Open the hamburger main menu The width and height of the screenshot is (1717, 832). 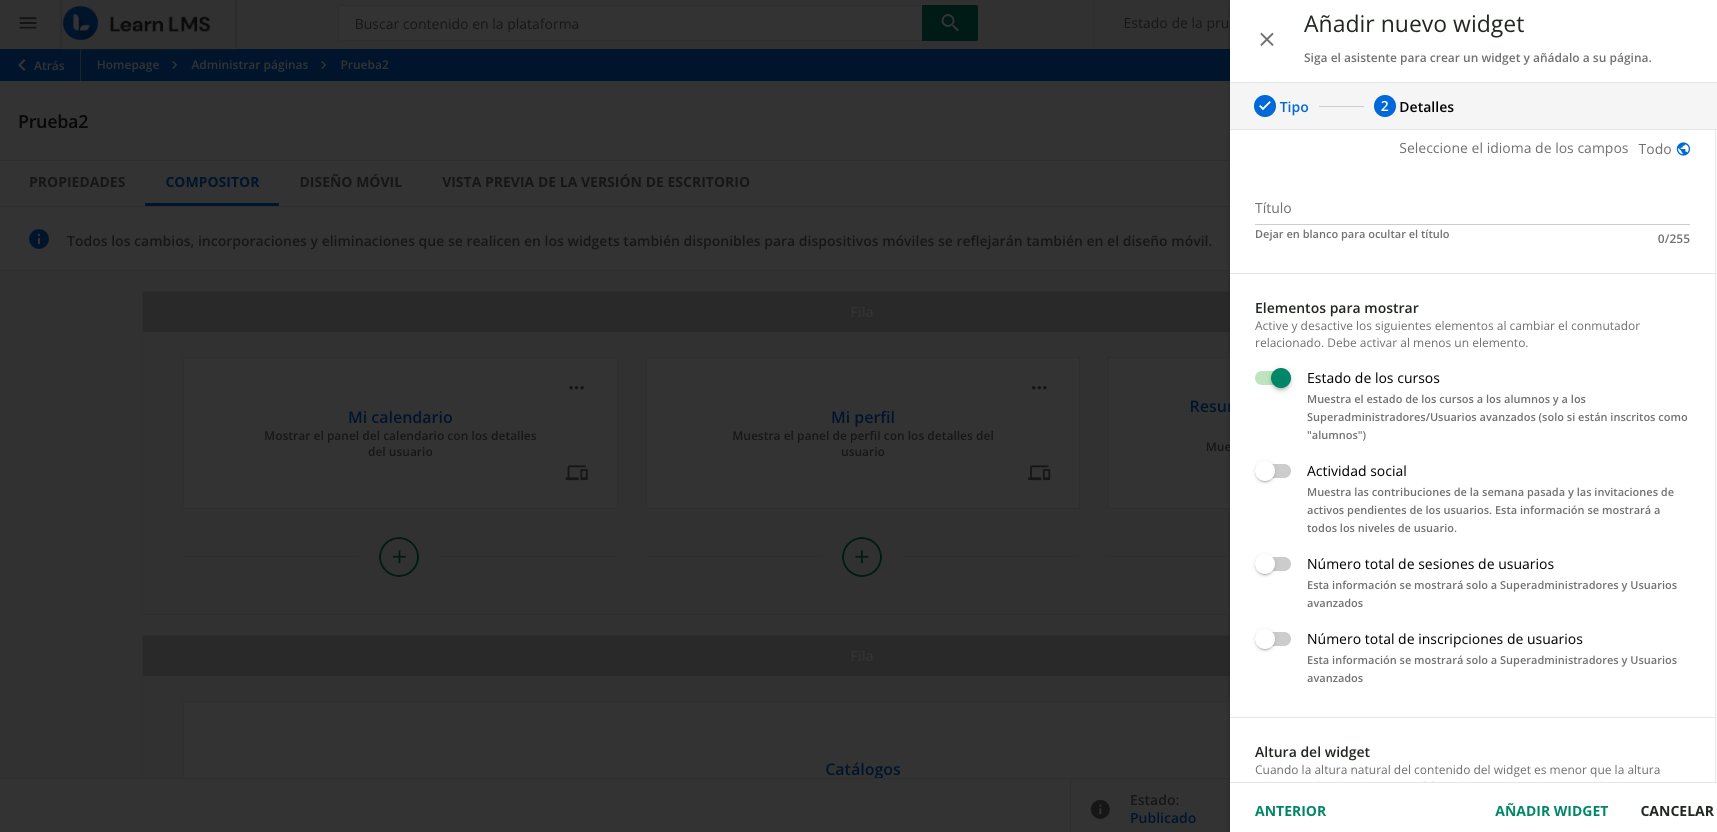[x=28, y=23]
